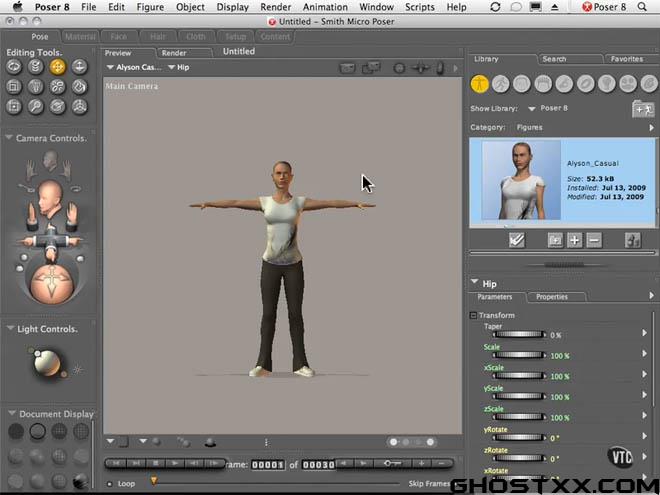The height and width of the screenshot is (495, 660).
Task: Click the Area Render icon in preview toolbar
Action: pyautogui.click(x=371, y=68)
